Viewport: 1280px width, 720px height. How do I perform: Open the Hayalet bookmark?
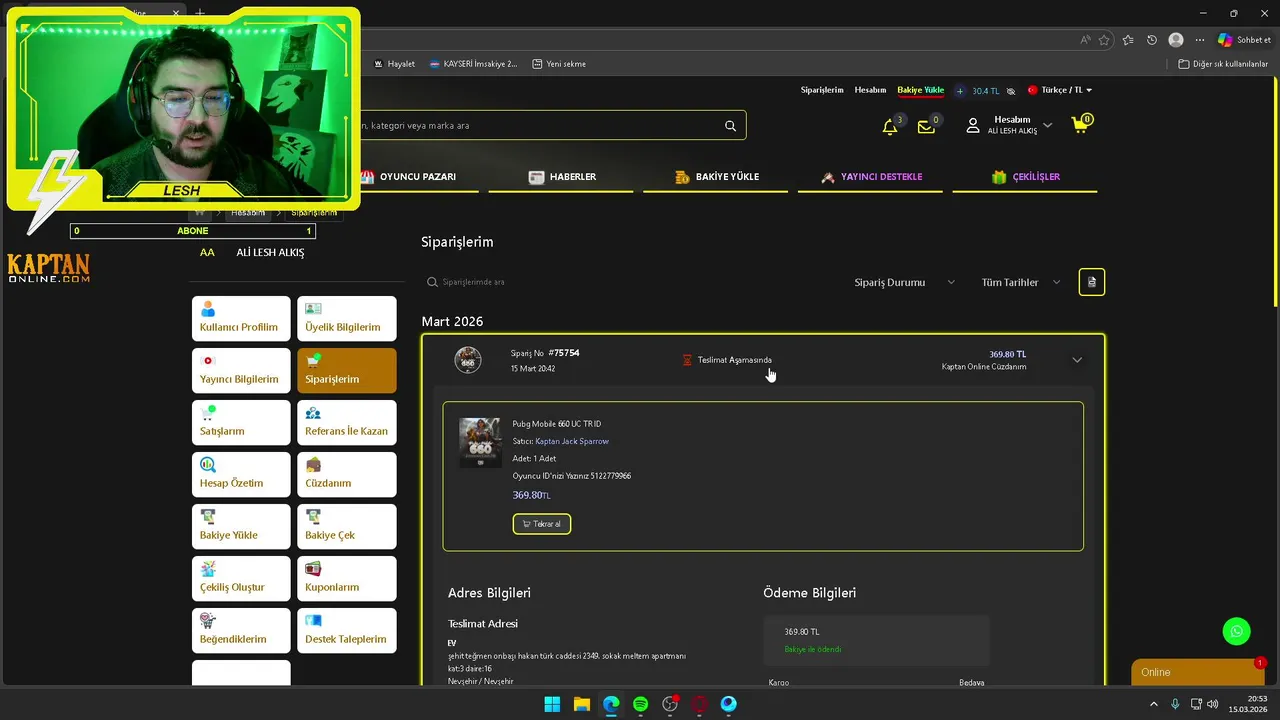(x=394, y=64)
